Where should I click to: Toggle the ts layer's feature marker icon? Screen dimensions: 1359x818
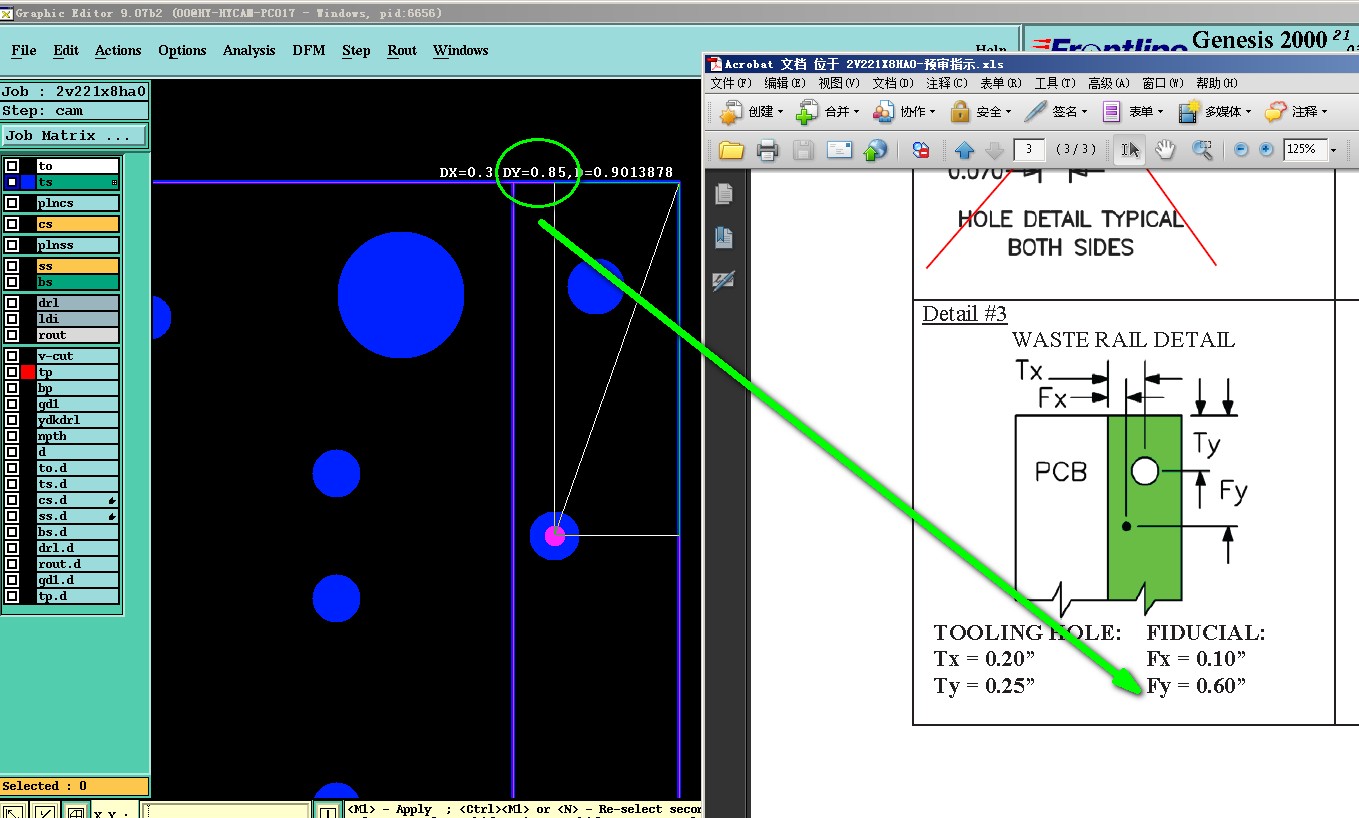click(114, 183)
